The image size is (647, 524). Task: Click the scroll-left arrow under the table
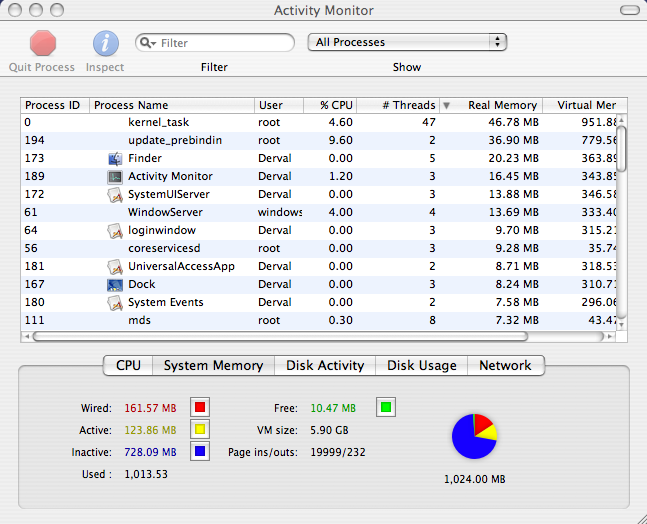tap(27, 337)
